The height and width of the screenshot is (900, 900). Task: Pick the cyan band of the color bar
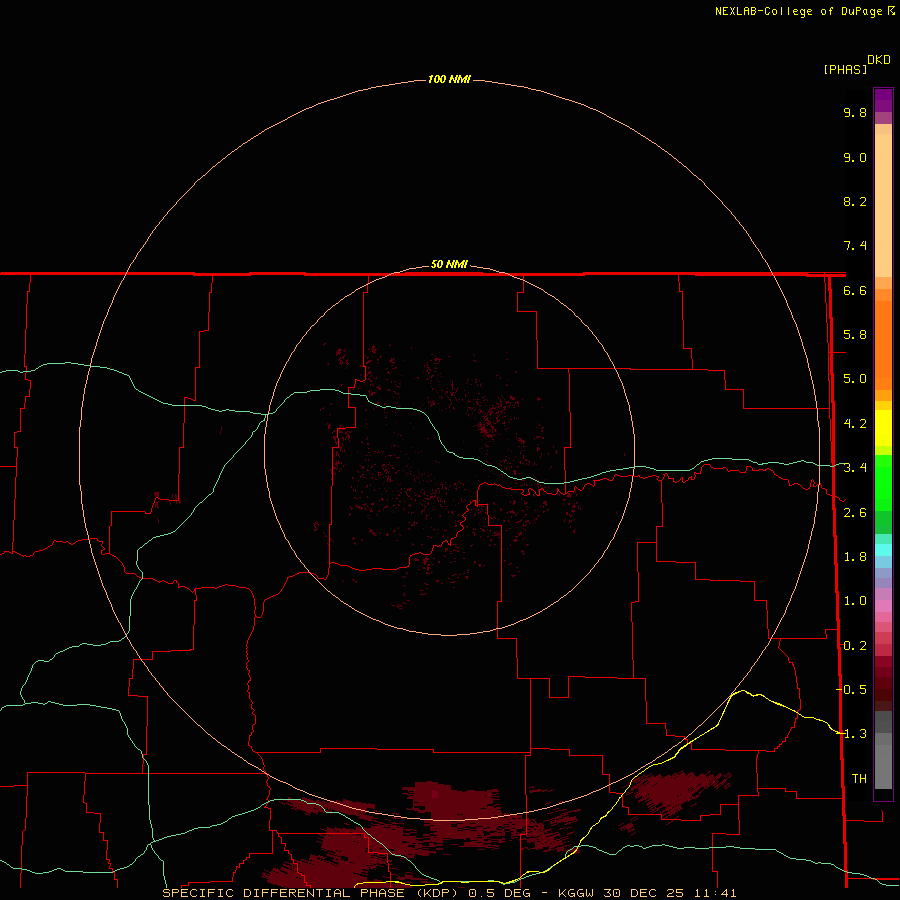(883, 549)
